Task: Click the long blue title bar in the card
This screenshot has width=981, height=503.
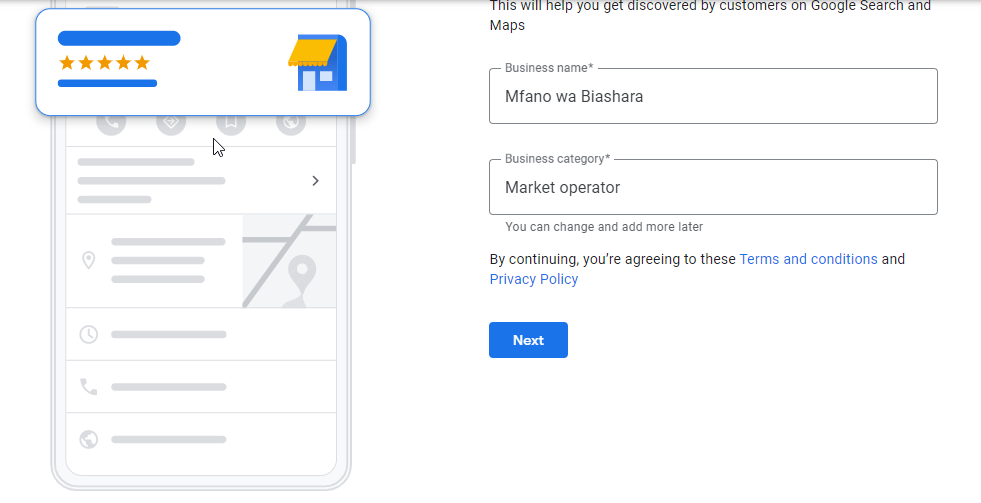Action: pyautogui.click(x=119, y=39)
